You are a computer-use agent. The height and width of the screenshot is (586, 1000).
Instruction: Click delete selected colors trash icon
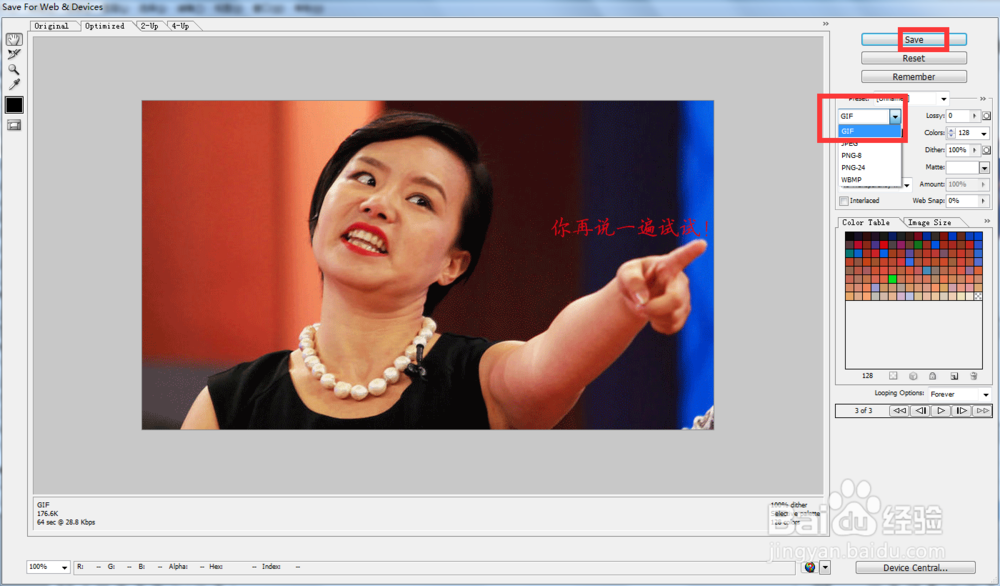click(973, 376)
